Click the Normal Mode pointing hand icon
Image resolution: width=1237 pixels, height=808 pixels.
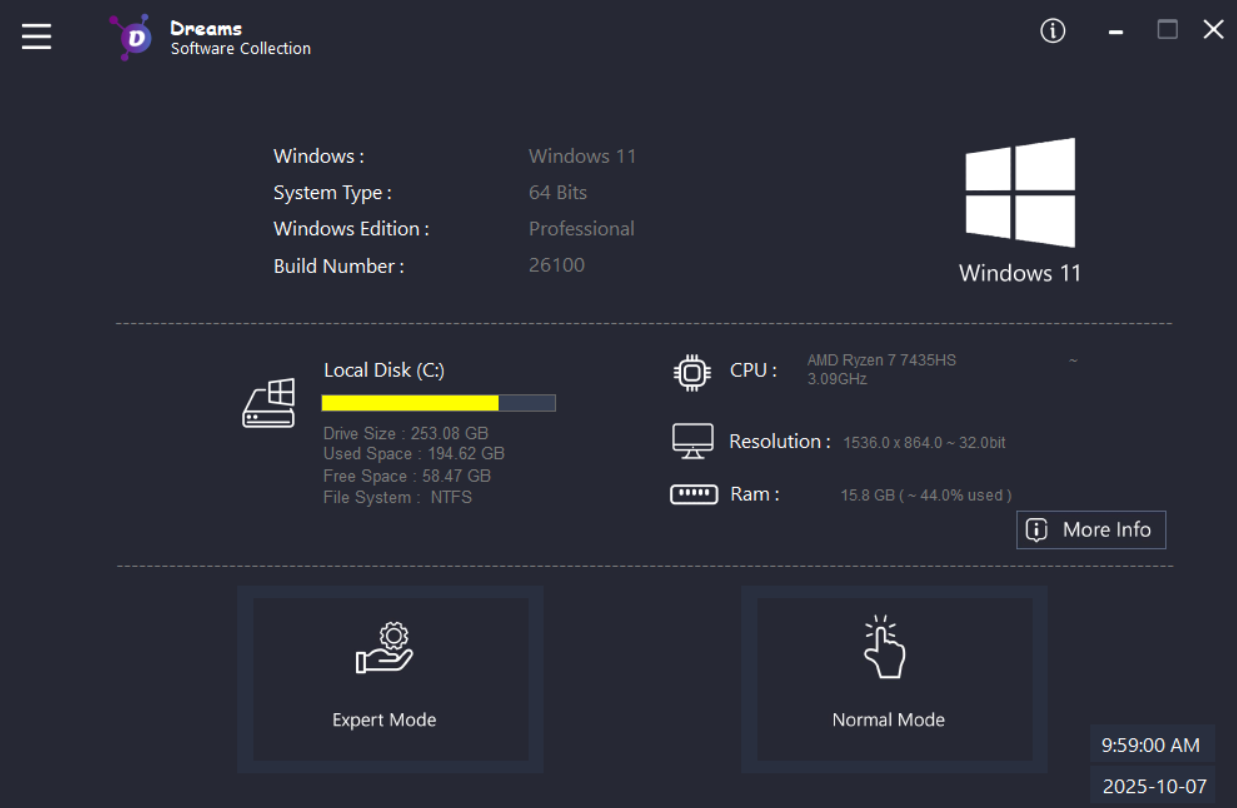click(885, 648)
